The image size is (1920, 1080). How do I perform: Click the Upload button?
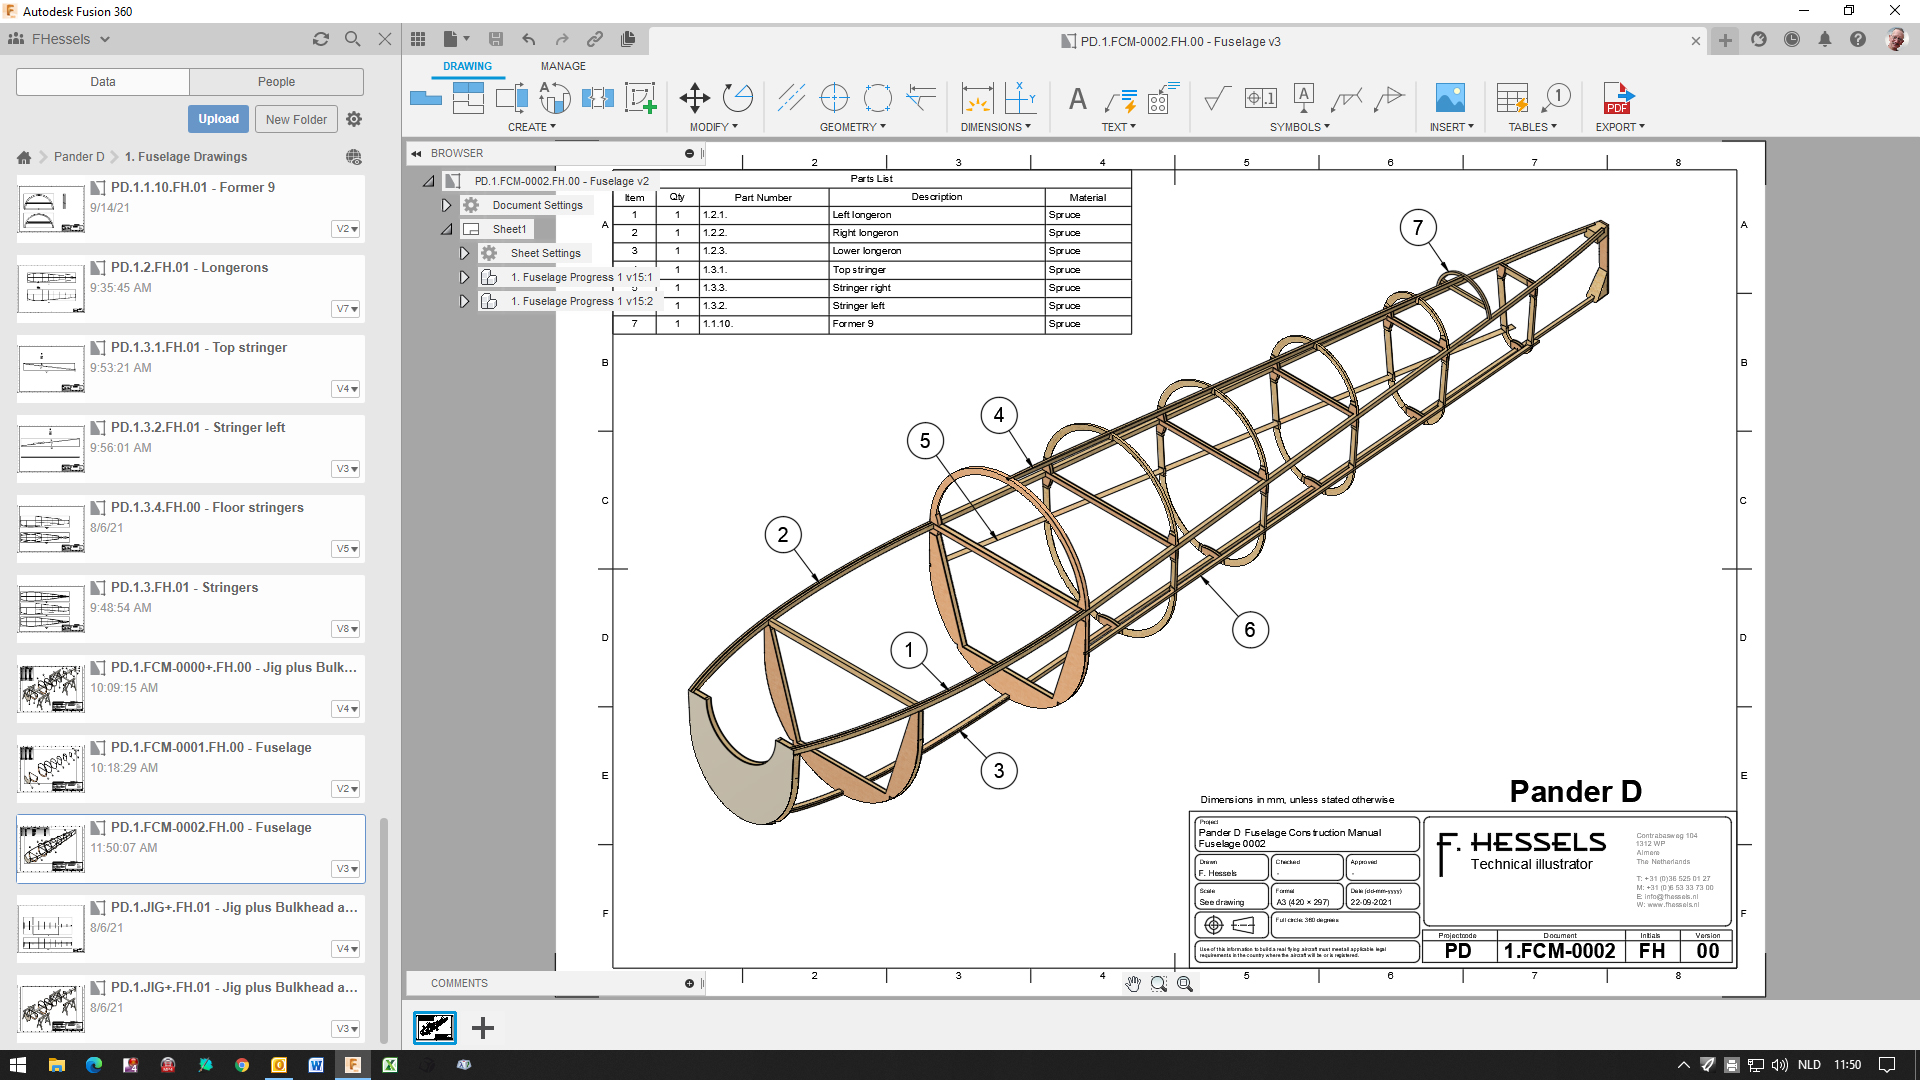tap(218, 119)
